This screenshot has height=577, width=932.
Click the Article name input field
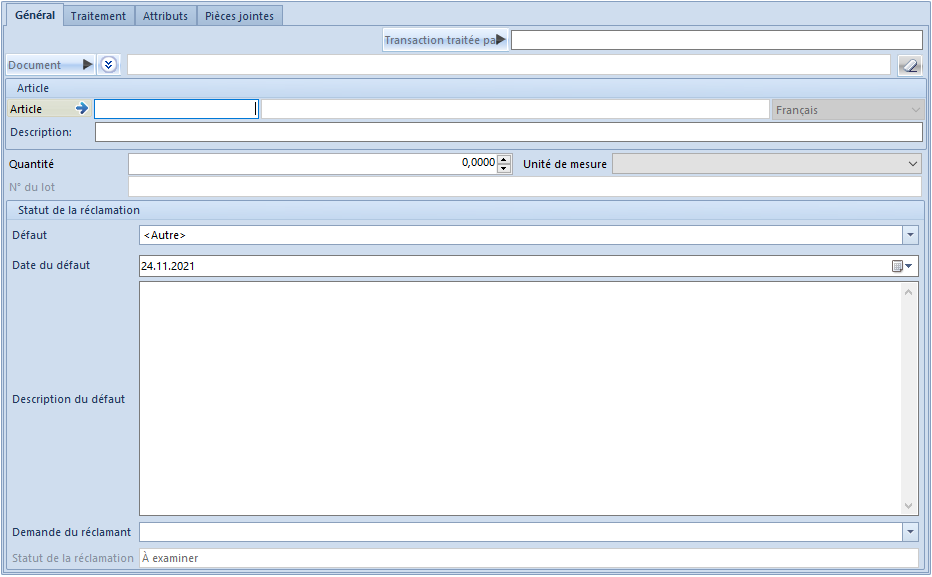515,109
